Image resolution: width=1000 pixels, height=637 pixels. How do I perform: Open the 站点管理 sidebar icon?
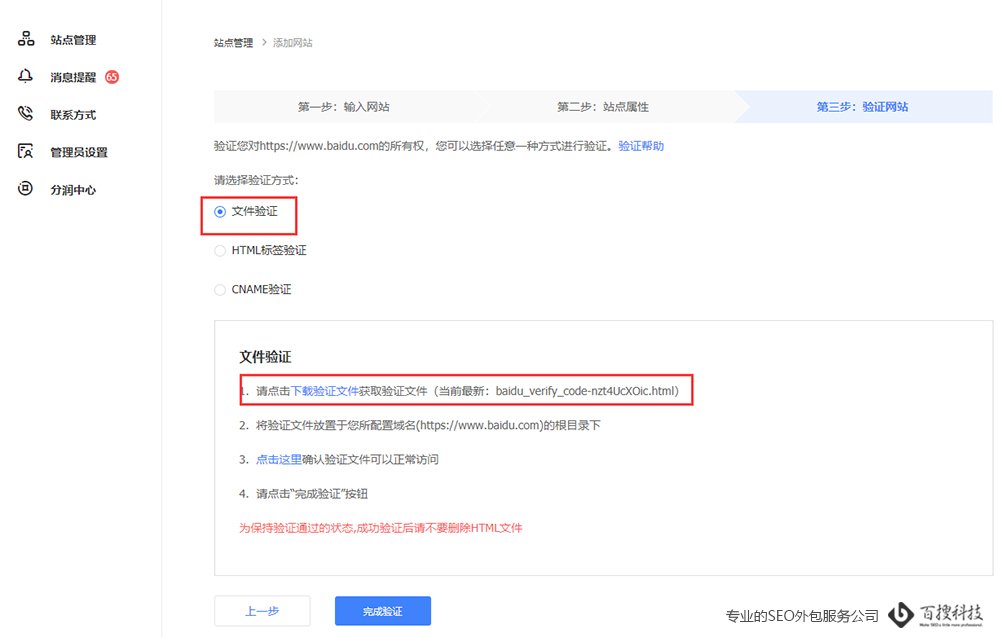pyautogui.click(x=26, y=39)
